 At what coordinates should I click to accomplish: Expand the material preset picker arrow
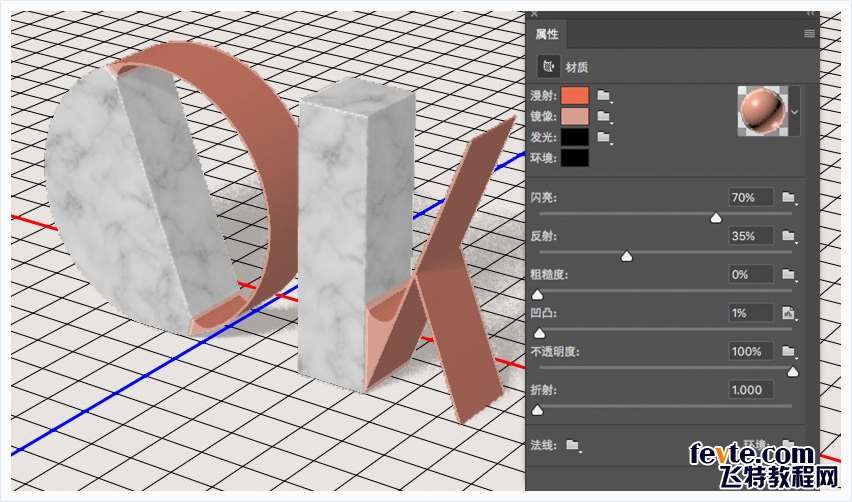(794, 111)
